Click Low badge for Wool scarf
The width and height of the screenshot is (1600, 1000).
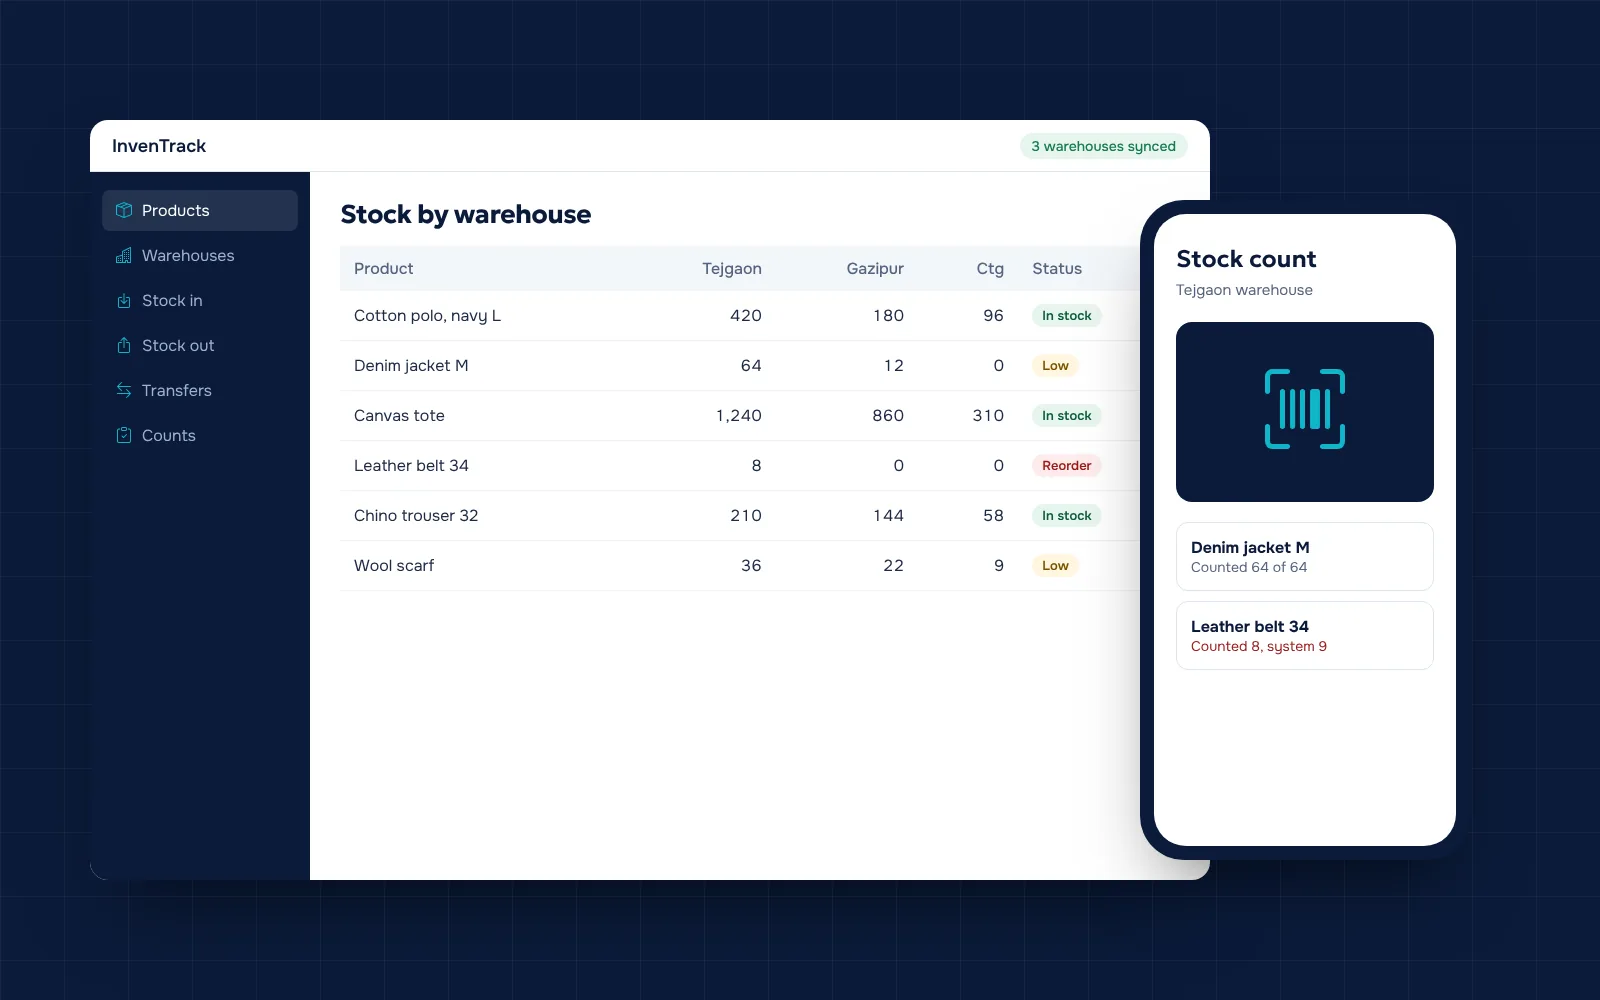coord(1055,565)
